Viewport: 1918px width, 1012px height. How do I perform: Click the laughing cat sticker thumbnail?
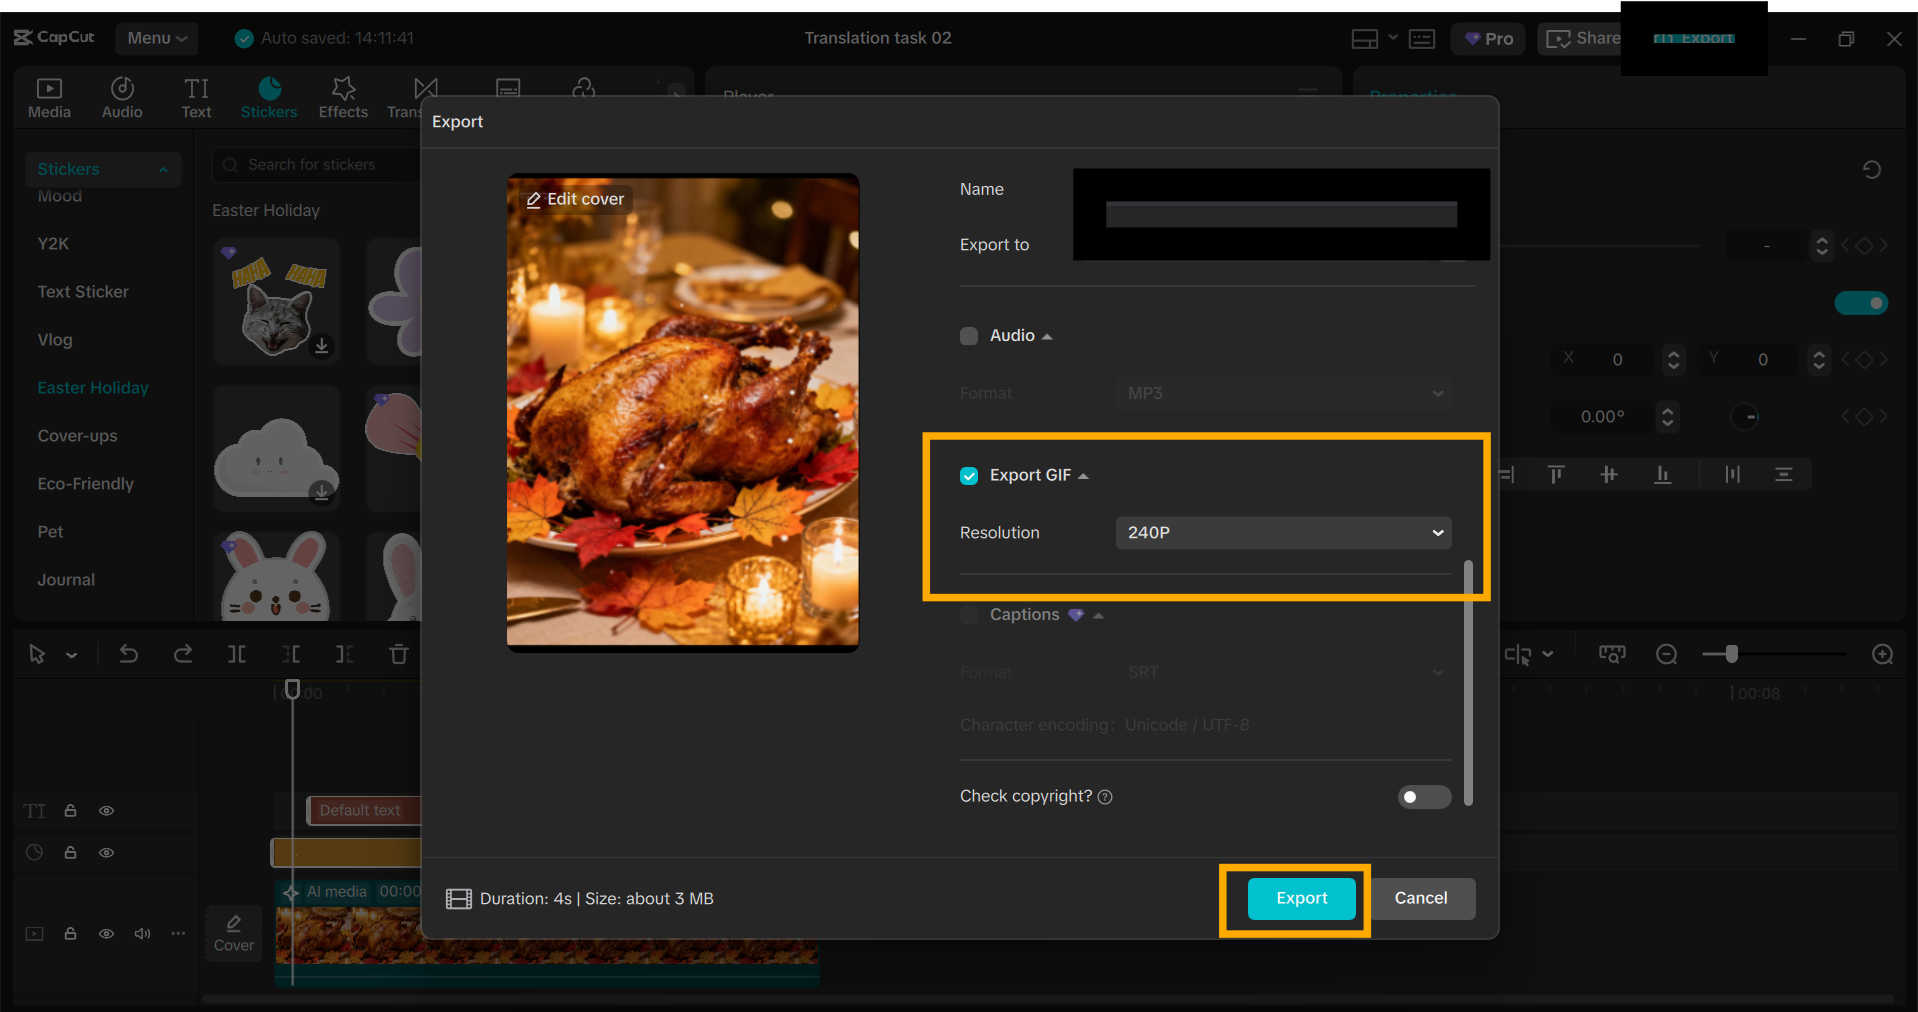click(276, 300)
